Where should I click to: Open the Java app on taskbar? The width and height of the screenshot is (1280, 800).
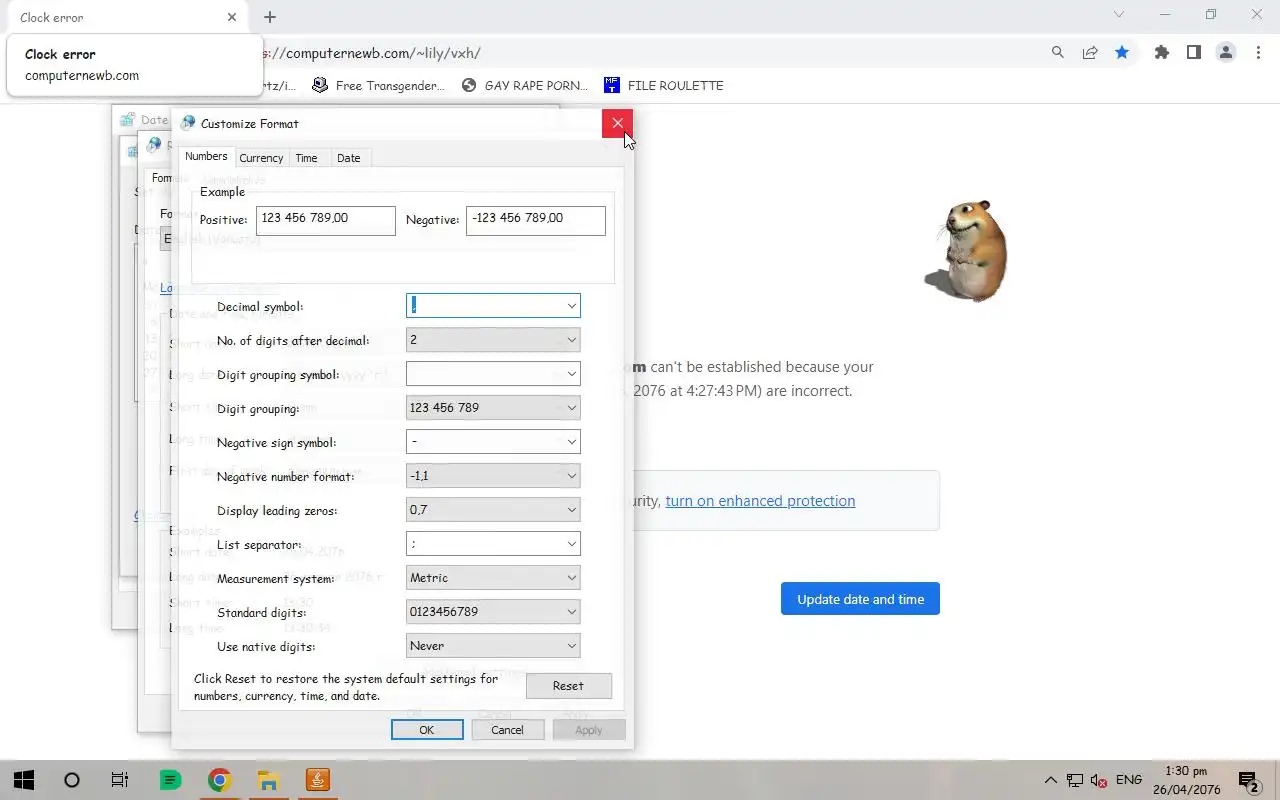[x=317, y=780]
